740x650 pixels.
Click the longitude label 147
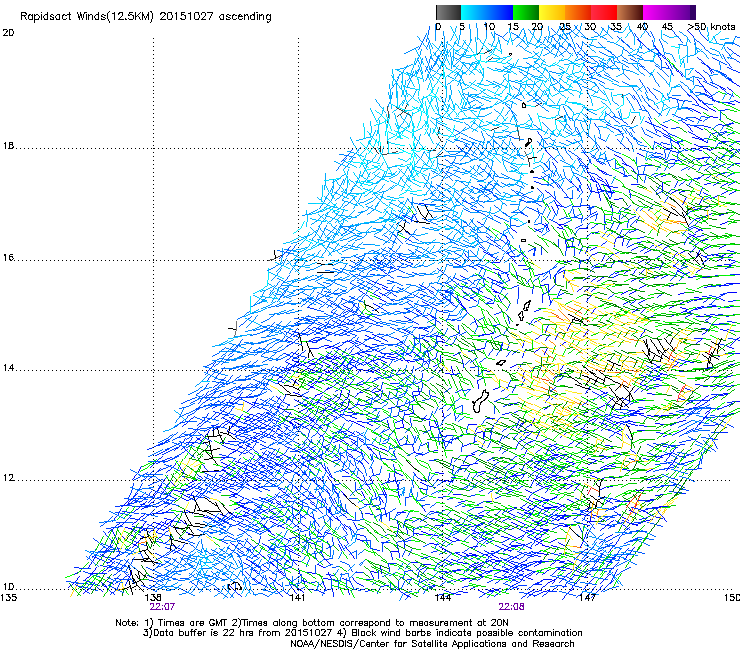[x=587, y=598]
